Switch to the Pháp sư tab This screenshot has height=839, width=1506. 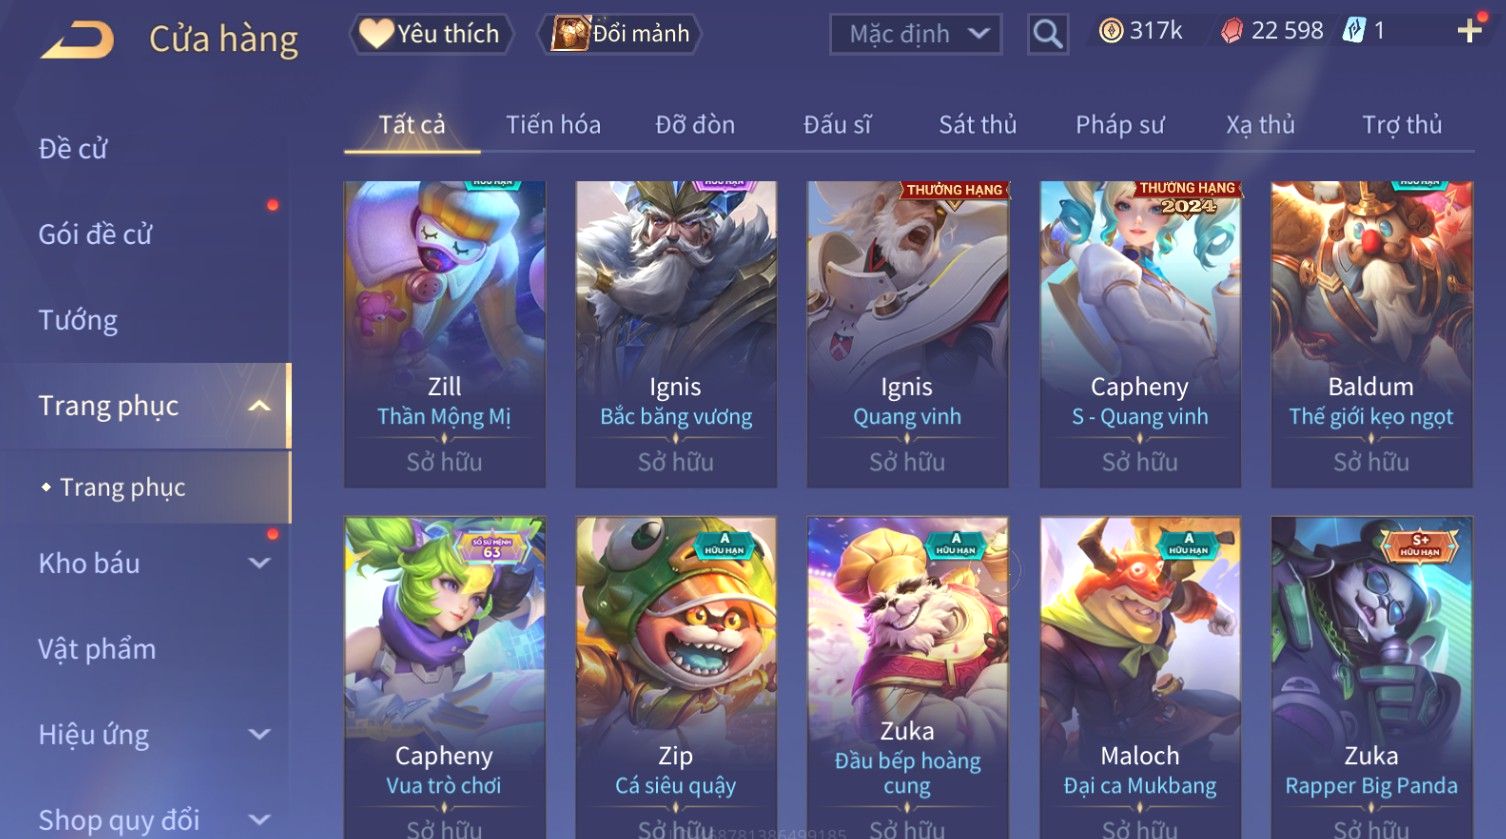coord(1120,125)
